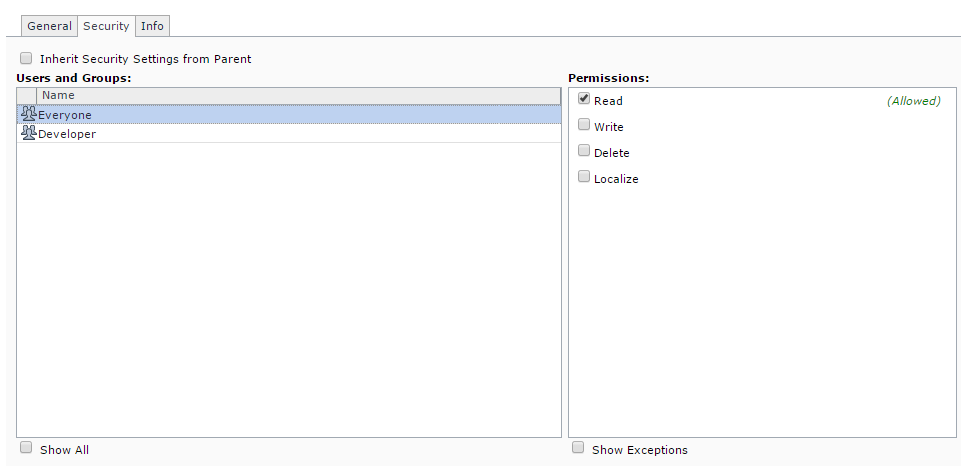
Task: Click the Read permission label
Action: click(608, 101)
